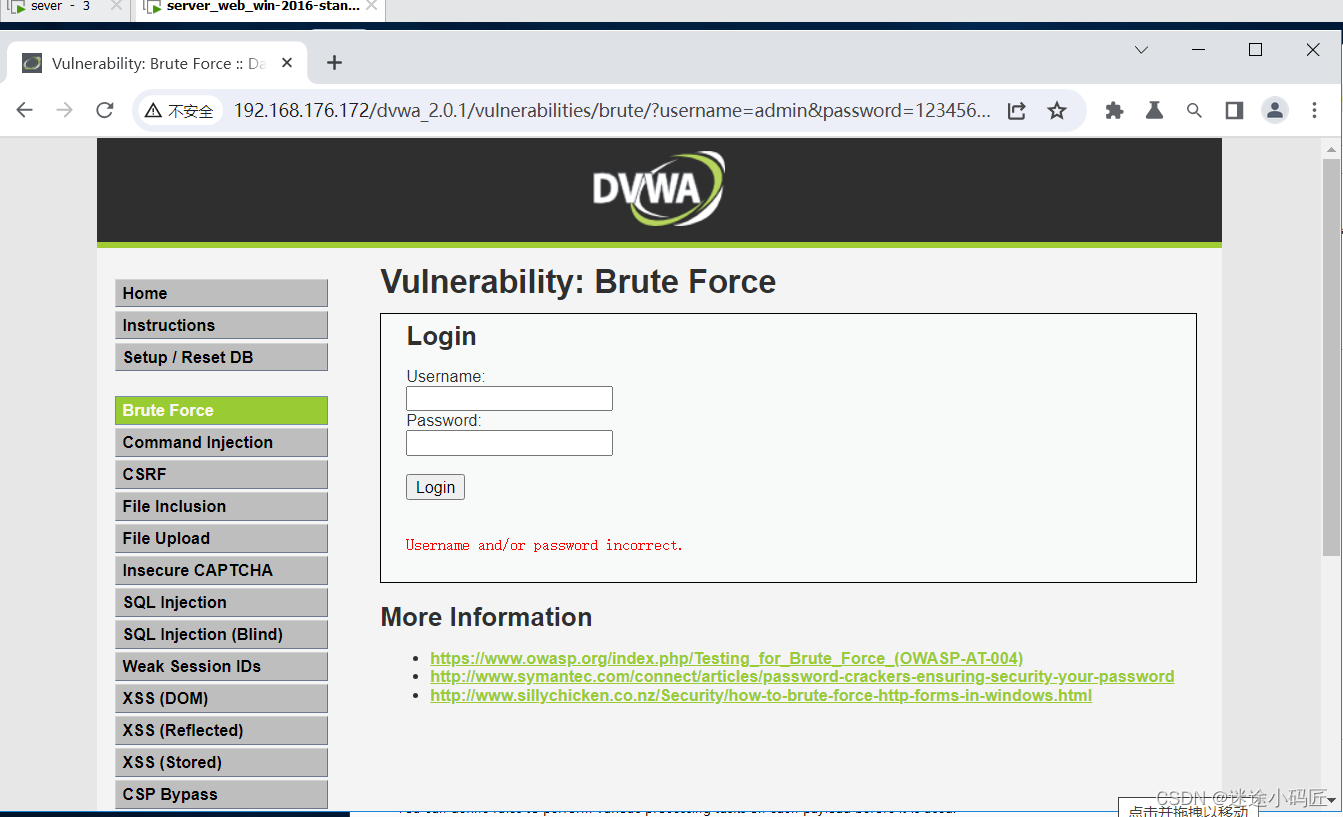Screen dimensions: 1343x817
Task: Switch to the sever - 3 VM tab
Action: 62,8
